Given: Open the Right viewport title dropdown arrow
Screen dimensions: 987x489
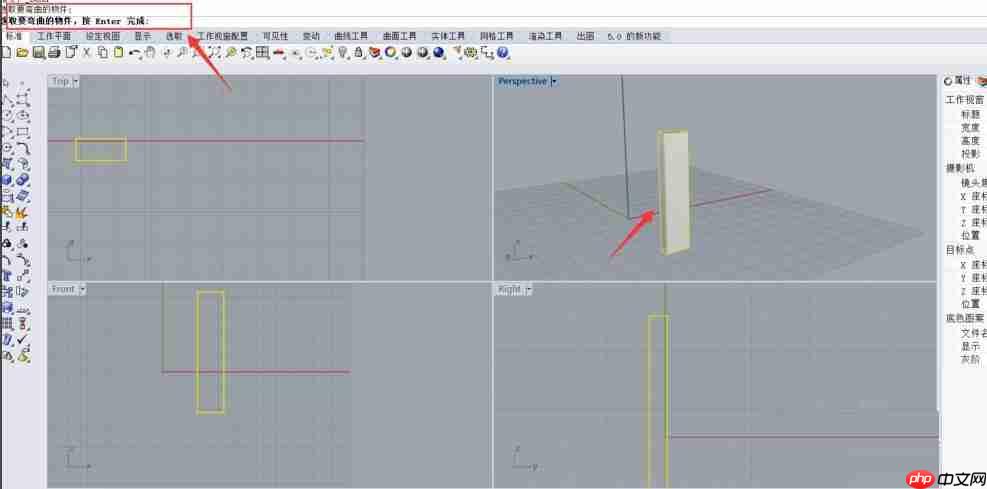Looking at the screenshot, I should [x=529, y=289].
